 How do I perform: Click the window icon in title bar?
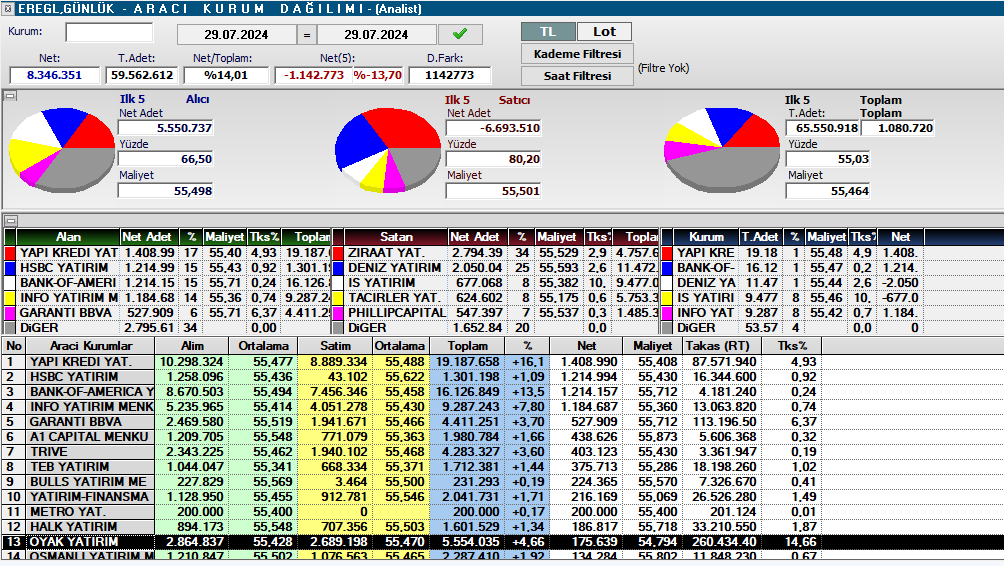pos(8,9)
